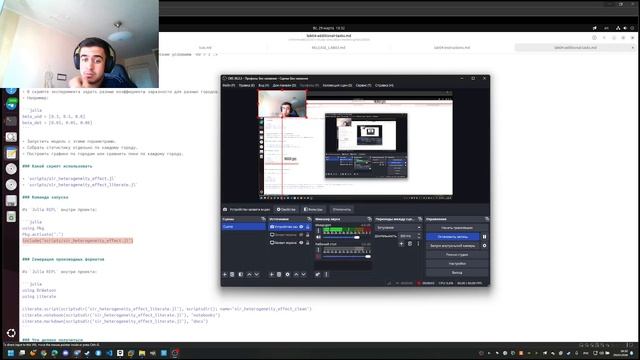This screenshot has height=360, width=640.
Task: Click Начать трансляцию to start streaming
Action: click(x=457, y=228)
